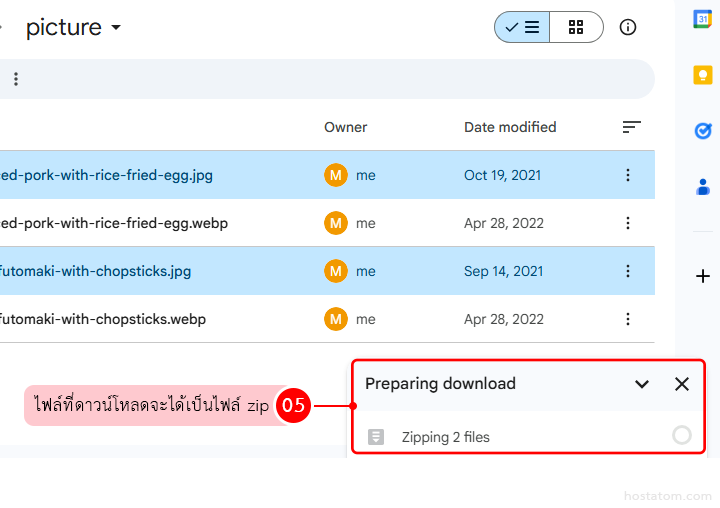Viewport: 720px width, 508px height.
Task: Click owner avatar on Sep 14, 2021 row
Action: coord(336,271)
